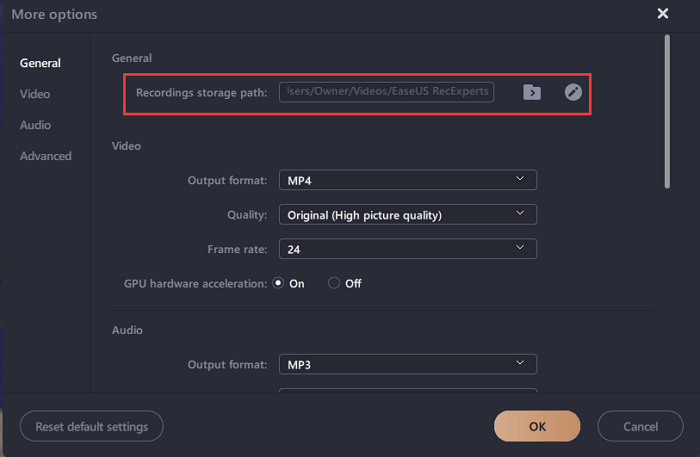Go to the Audio settings tab
Screen dimensions: 700x457
pos(35,125)
